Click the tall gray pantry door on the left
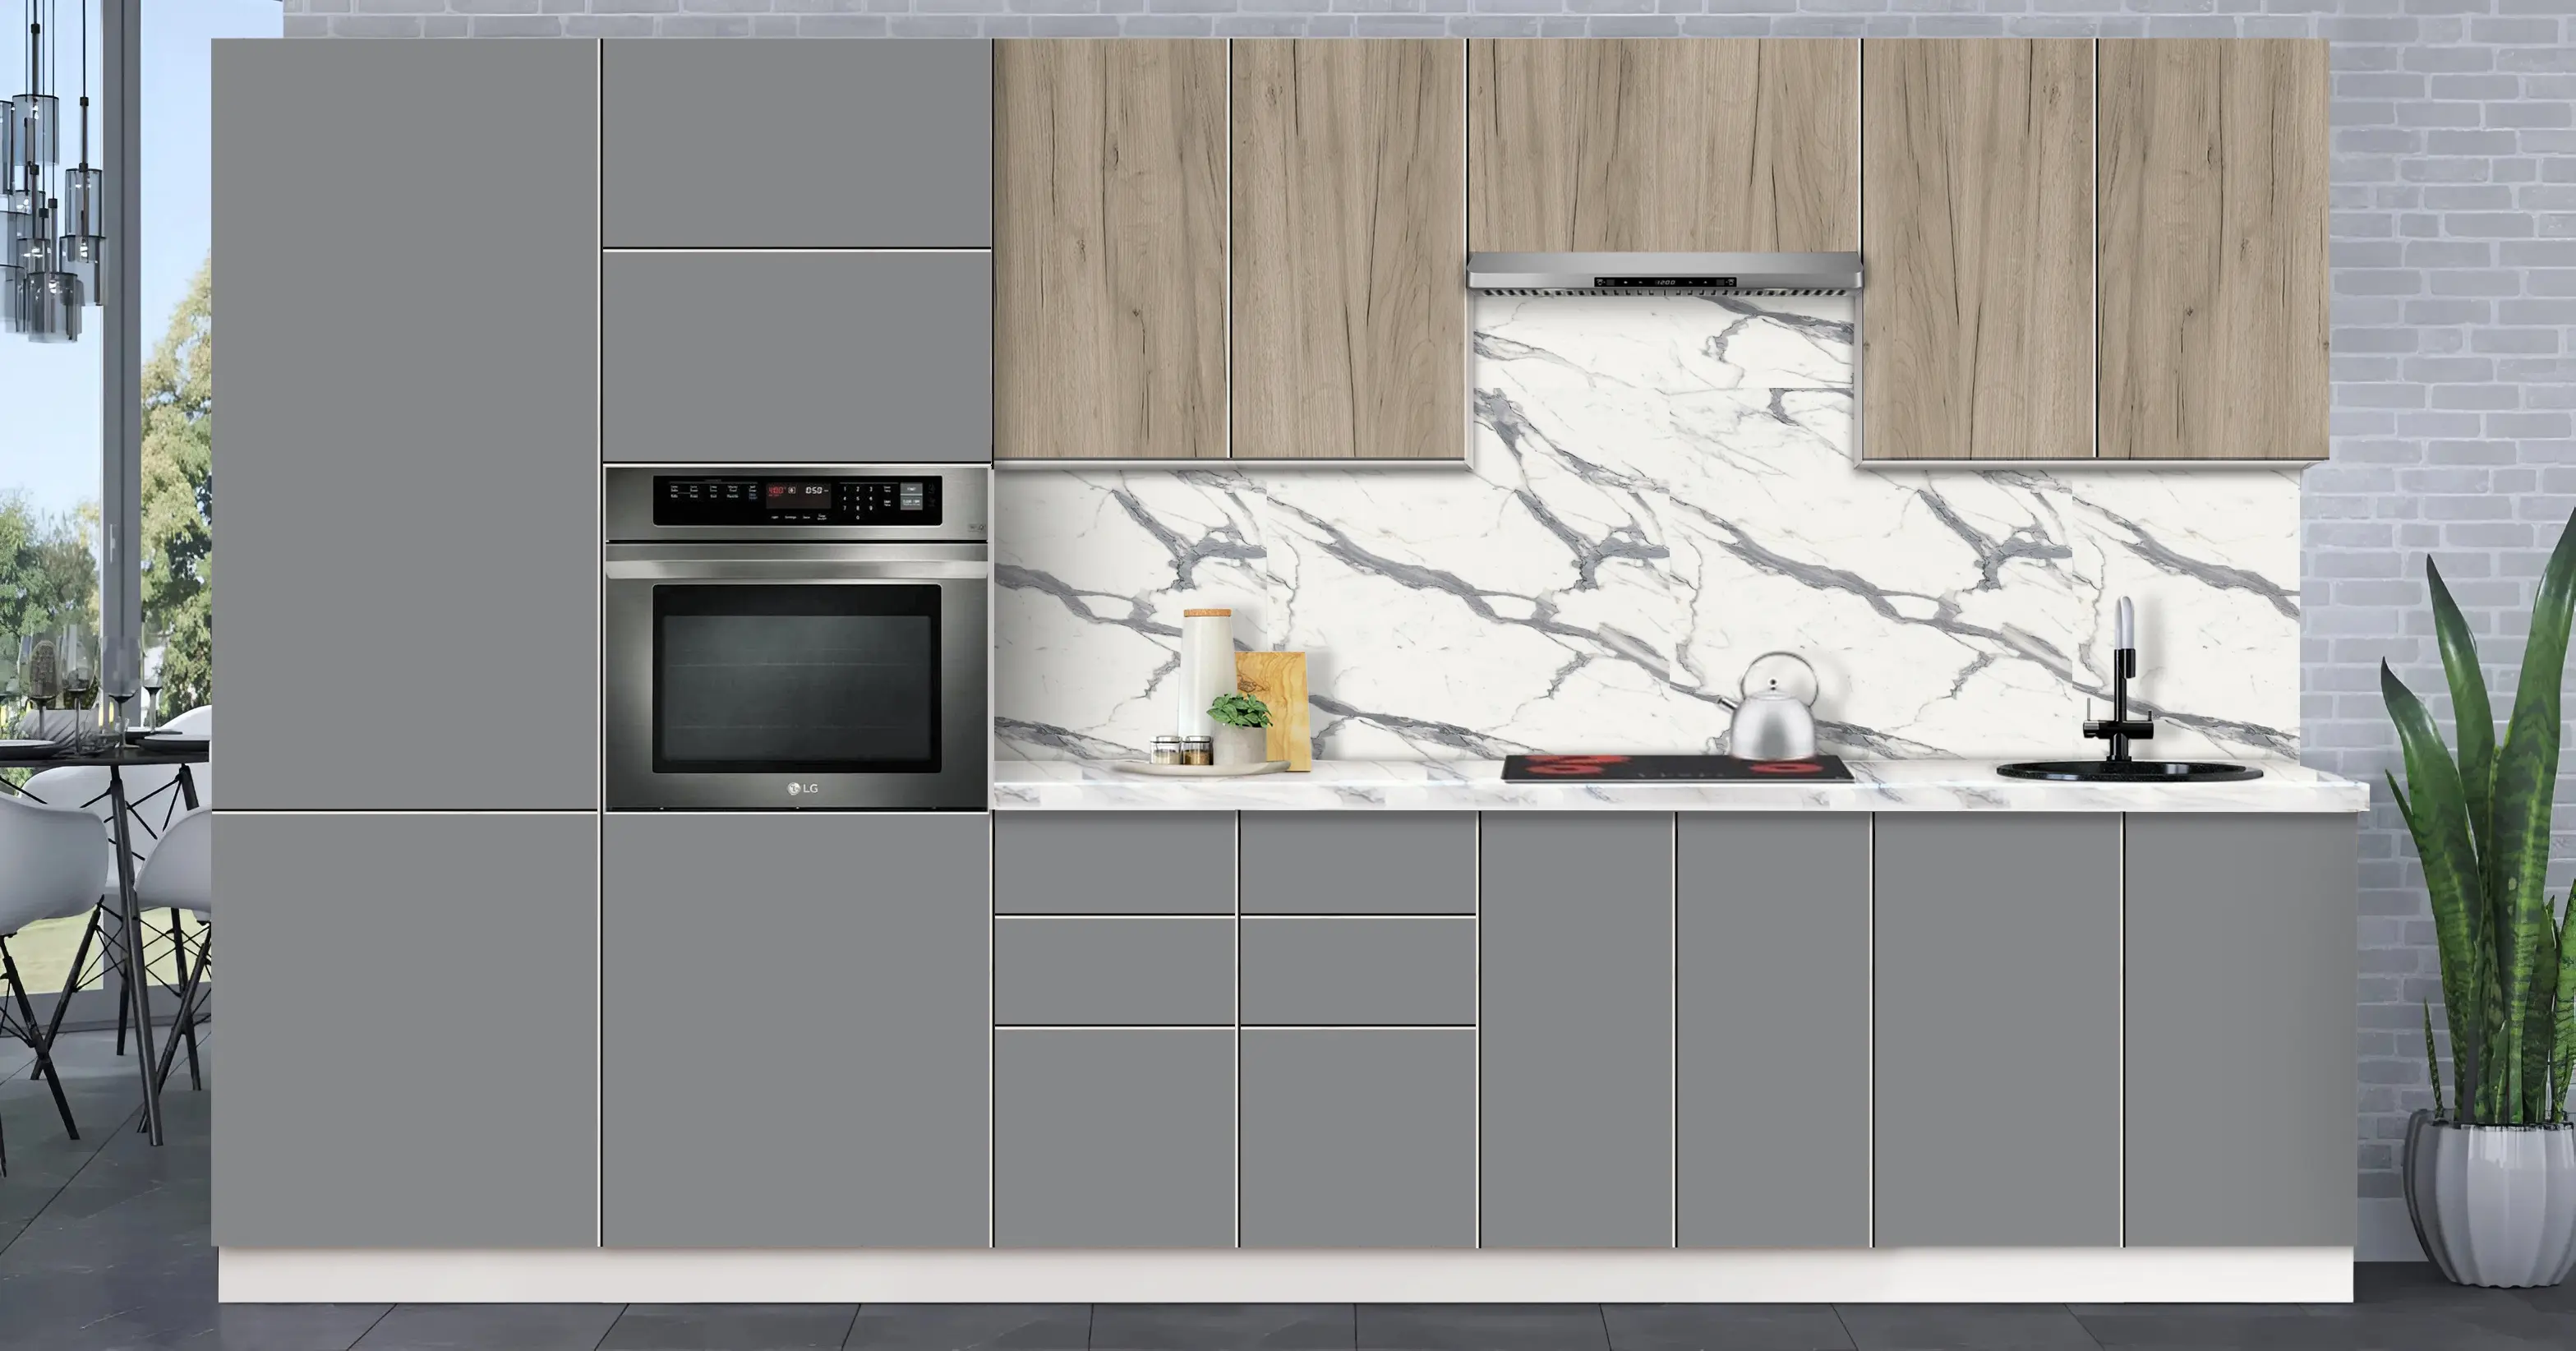 coord(404,425)
